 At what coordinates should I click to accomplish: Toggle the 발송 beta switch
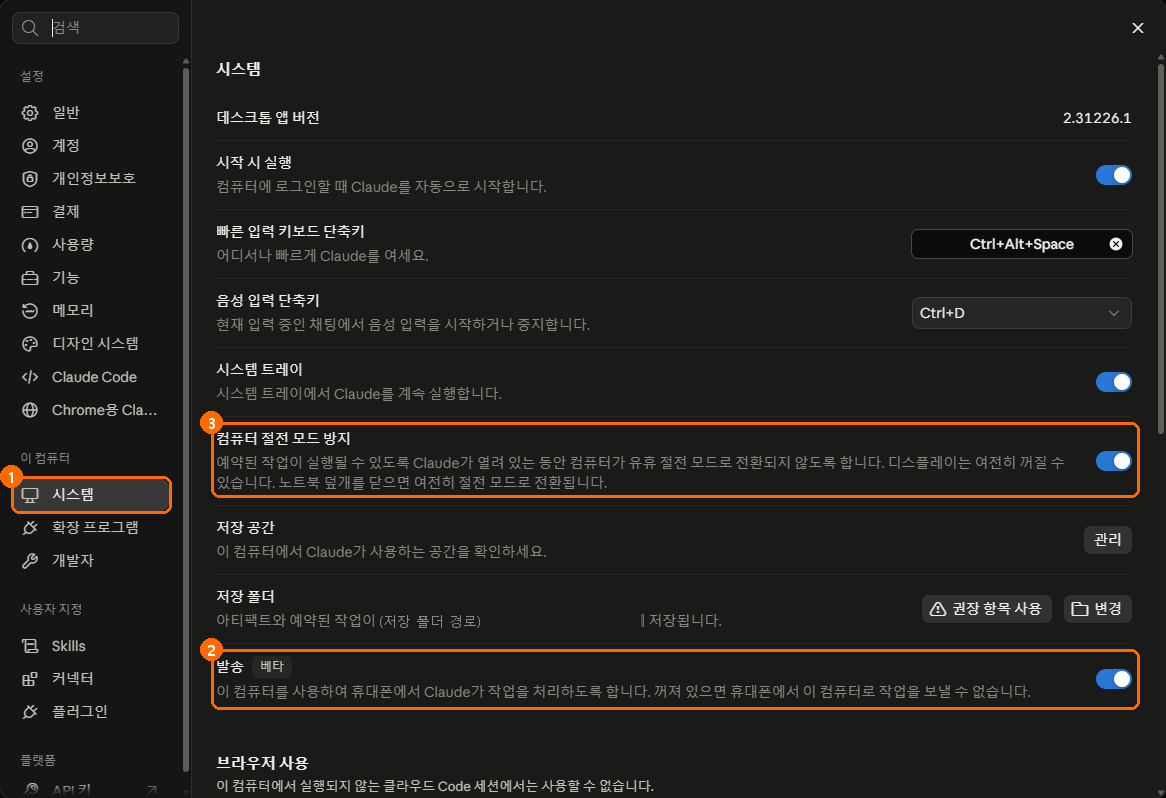1113,679
